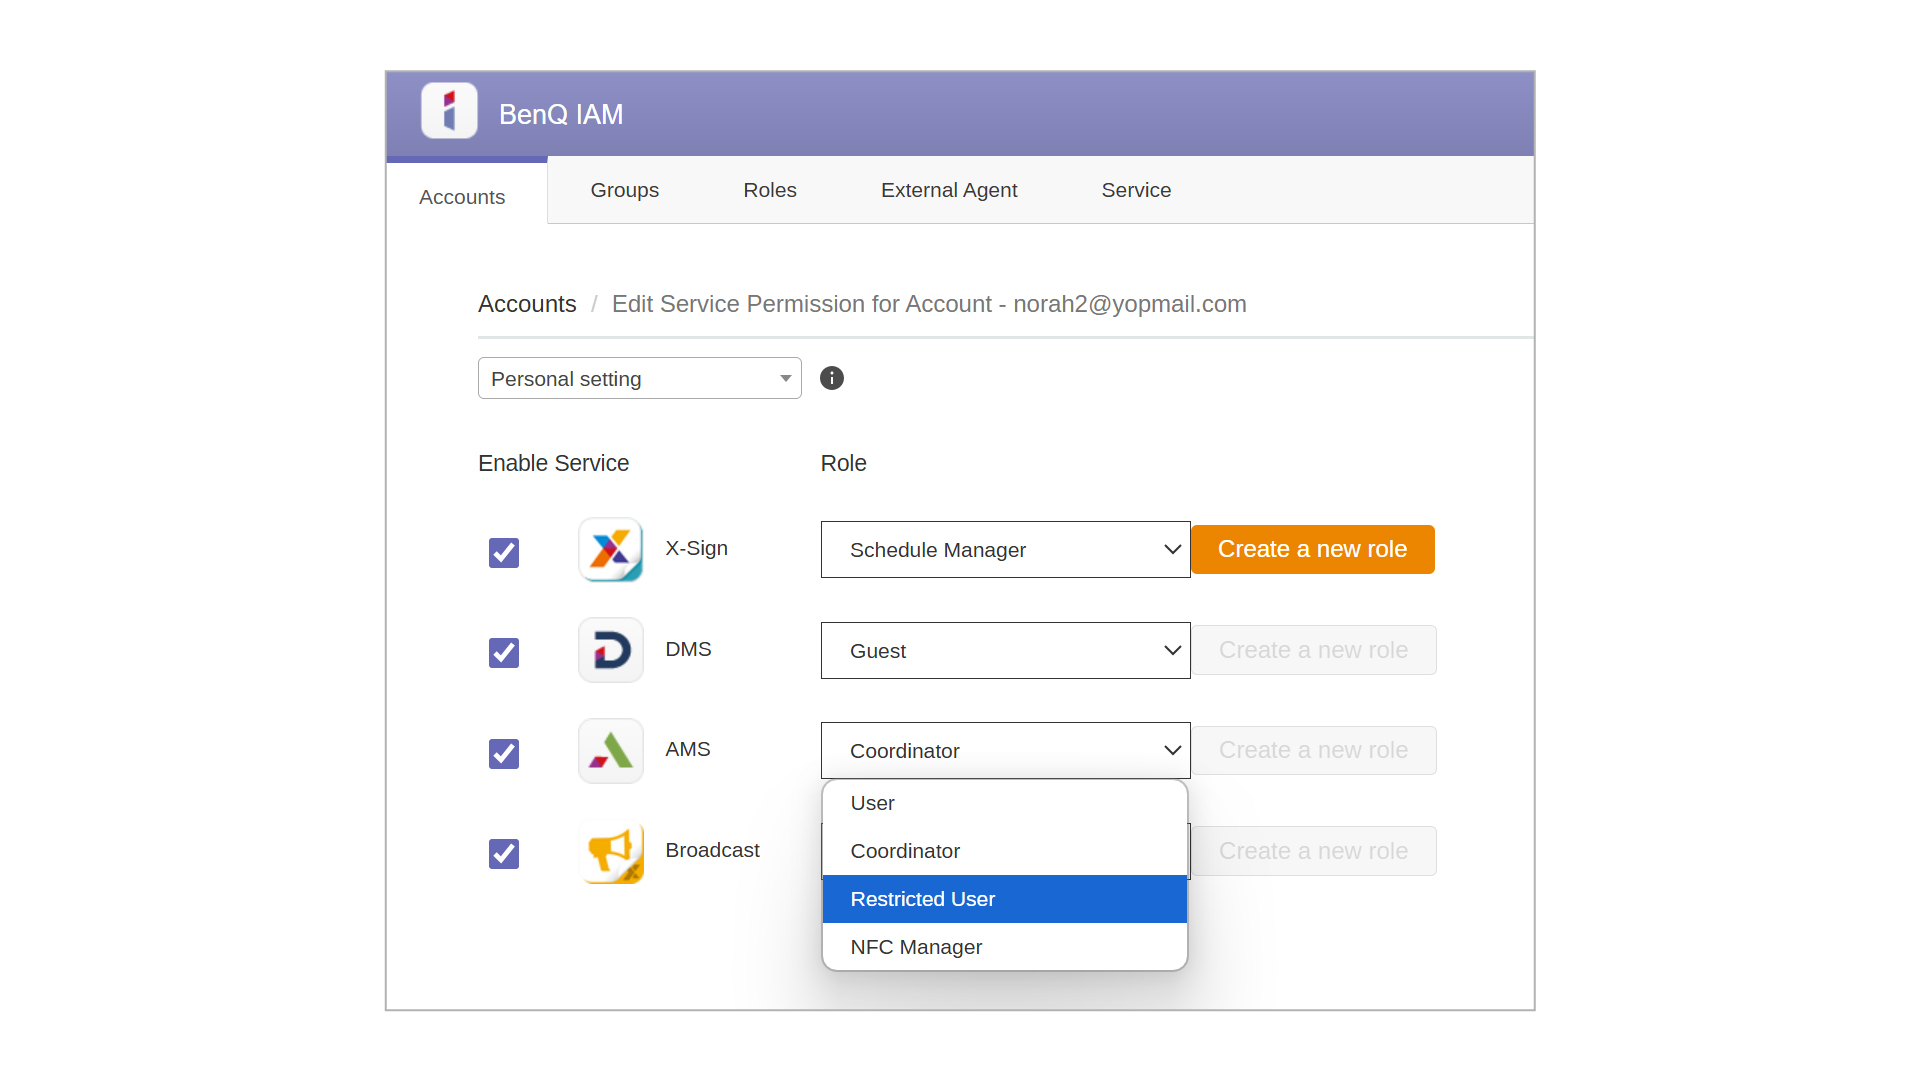Open the AMS role dropdown

click(x=1171, y=750)
